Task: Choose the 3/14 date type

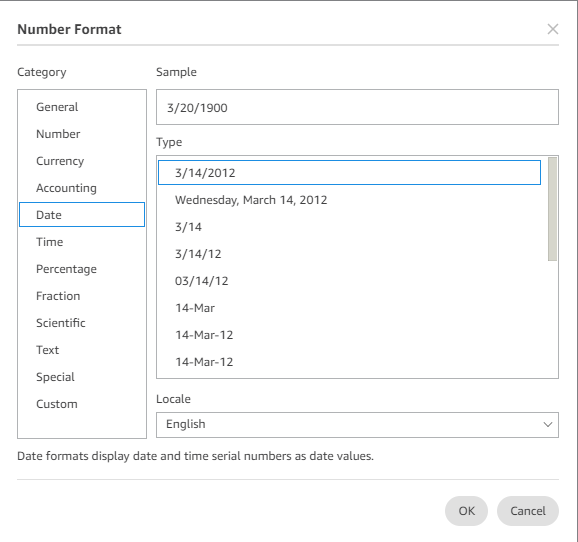Action: tap(349, 227)
